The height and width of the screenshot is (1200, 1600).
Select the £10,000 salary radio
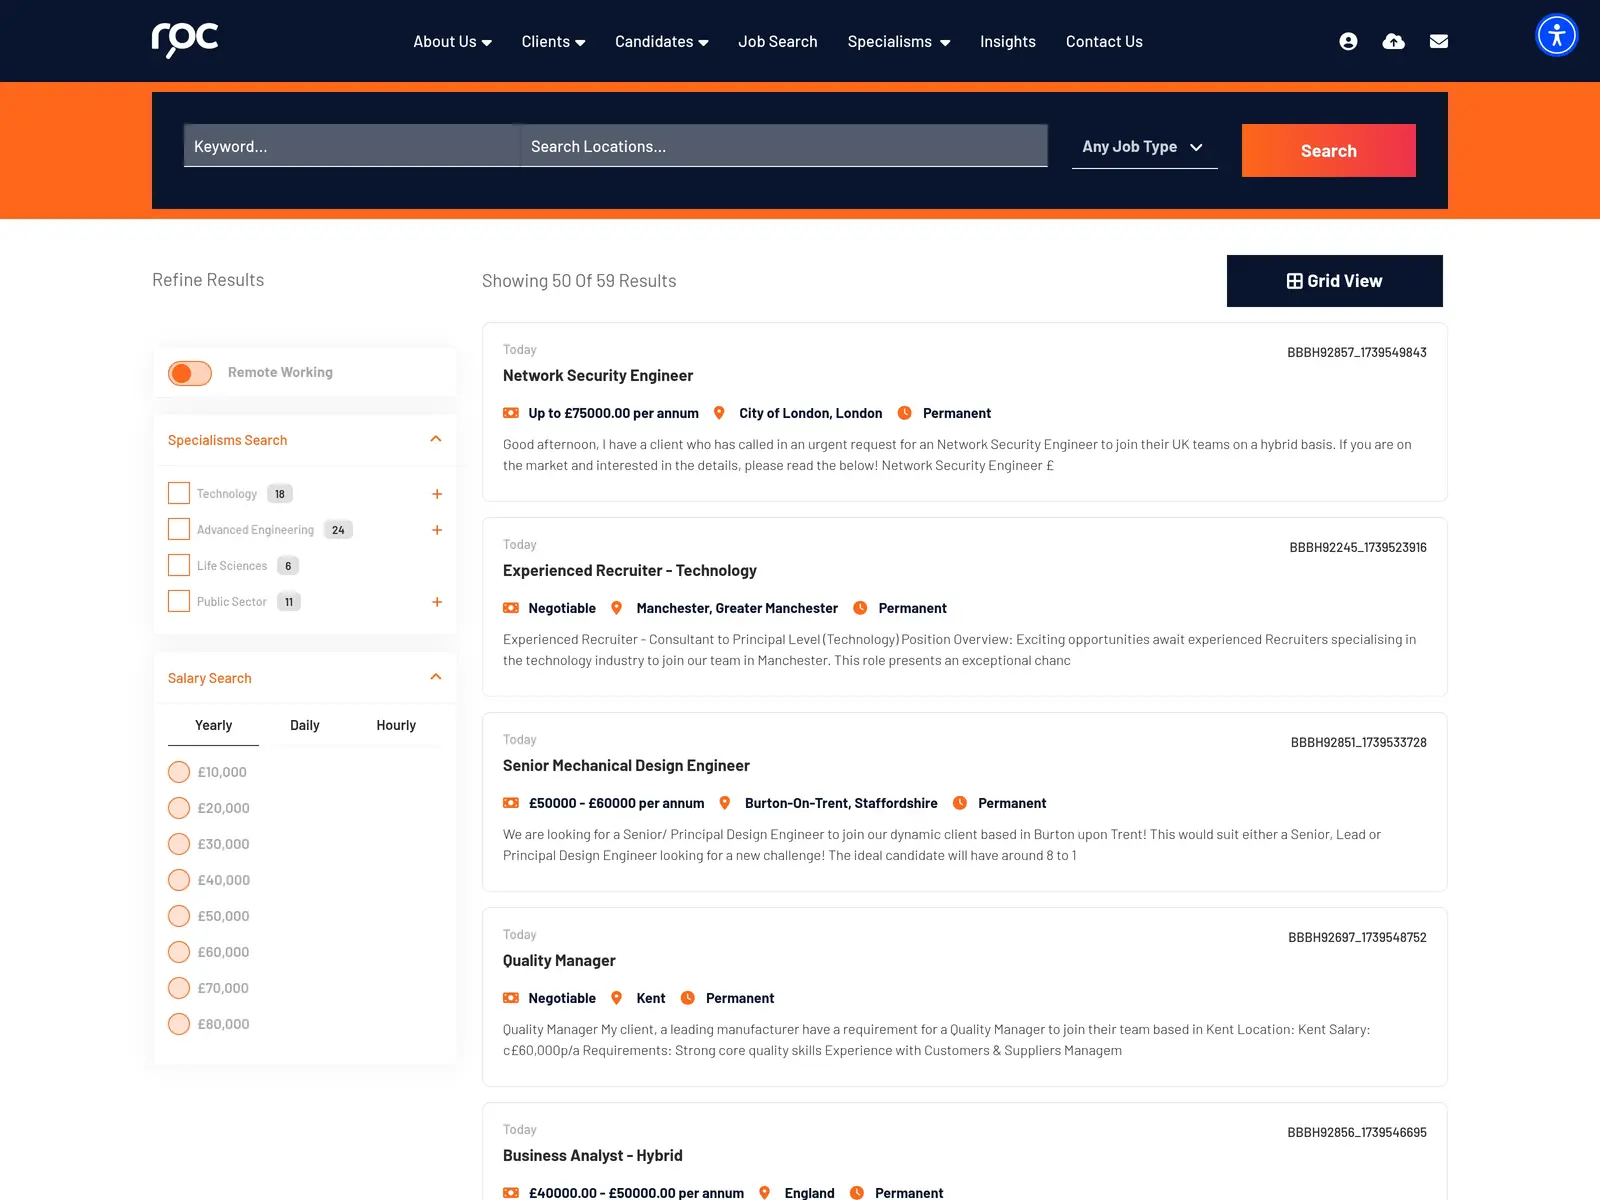pos(179,772)
